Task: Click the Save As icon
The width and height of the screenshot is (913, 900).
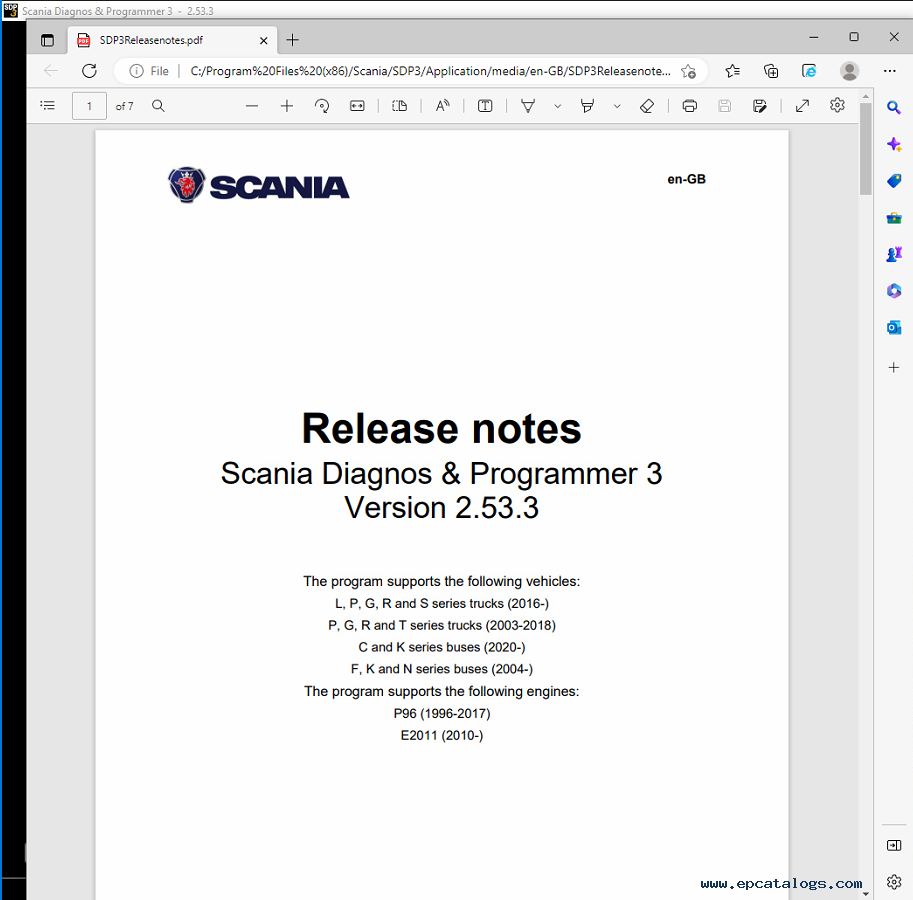Action: point(759,106)
